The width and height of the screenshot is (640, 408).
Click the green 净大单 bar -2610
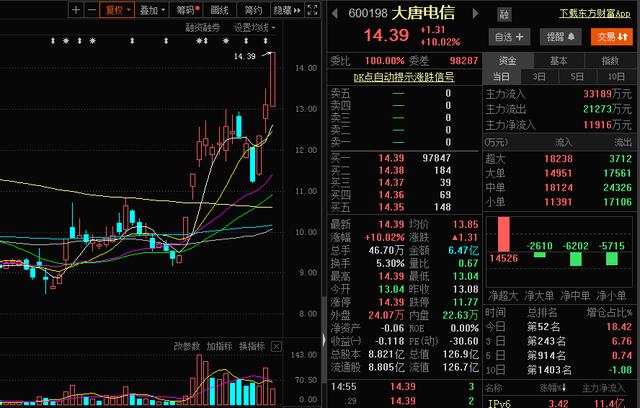tap(540, 255)
